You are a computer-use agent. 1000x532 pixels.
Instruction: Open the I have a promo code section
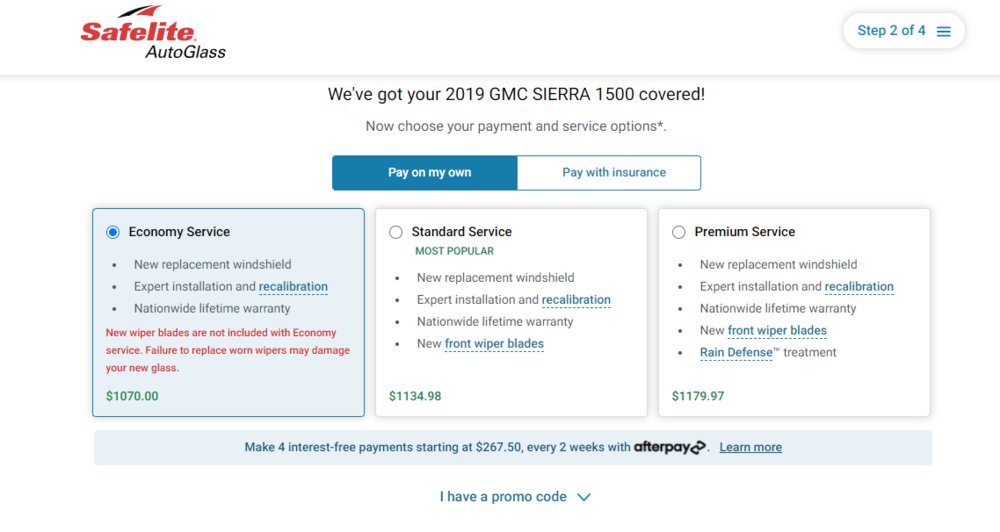point(503,497)
